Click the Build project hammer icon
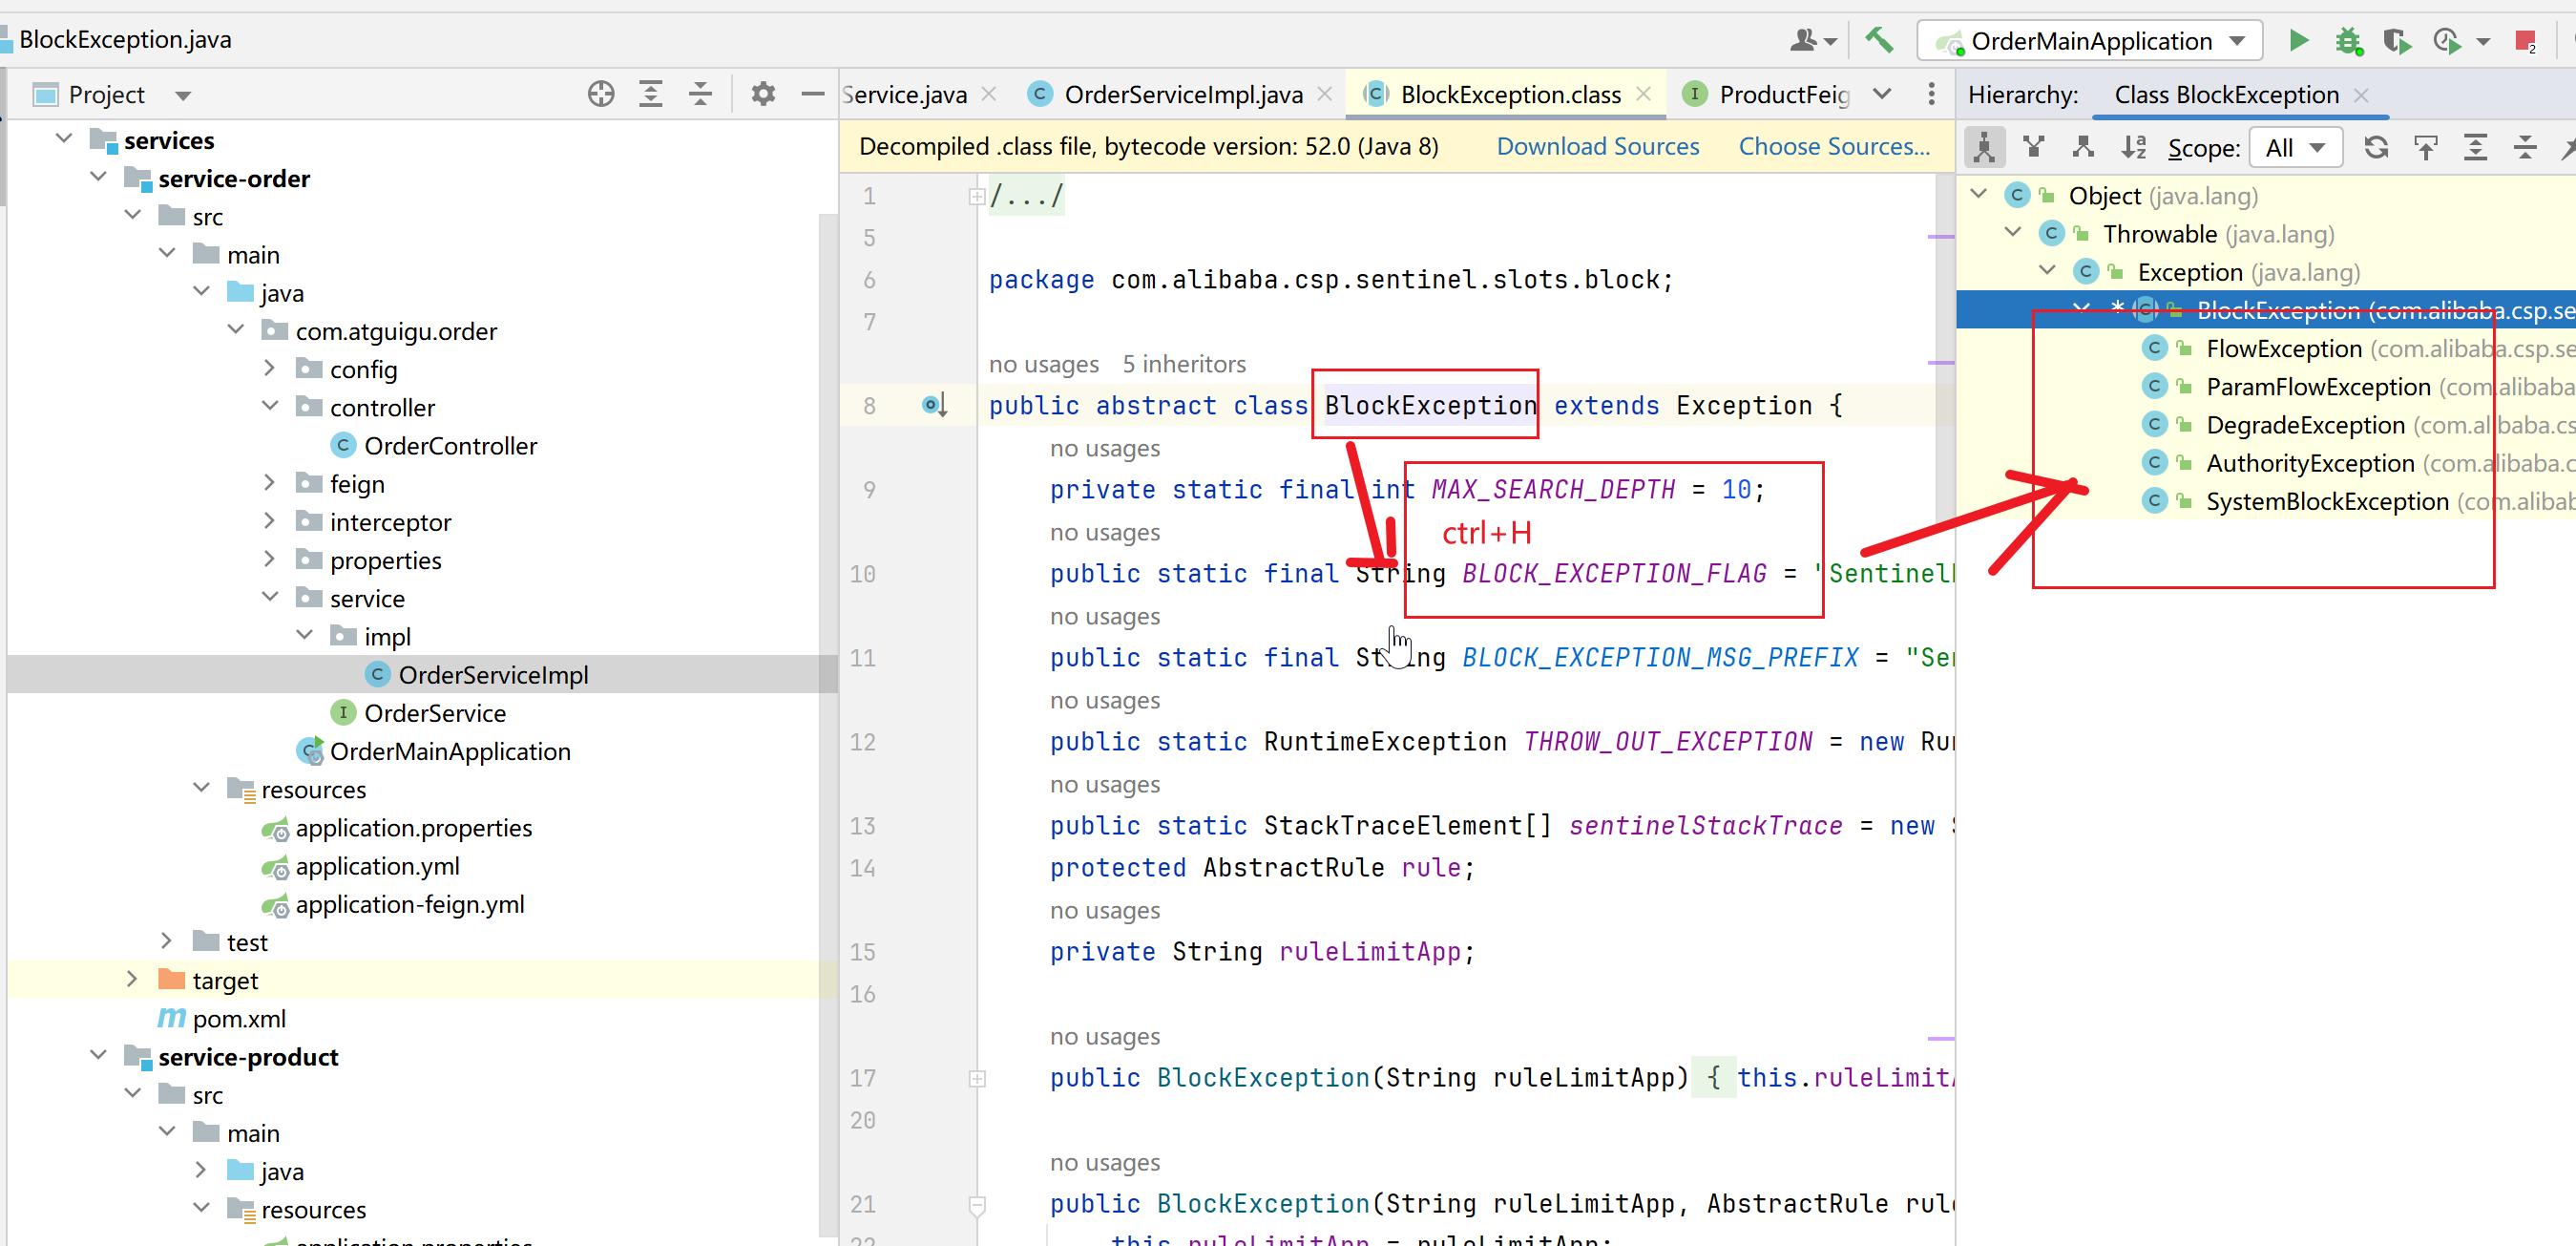Viewport: 2576px width, 1246px height. tap(1878, 40)
